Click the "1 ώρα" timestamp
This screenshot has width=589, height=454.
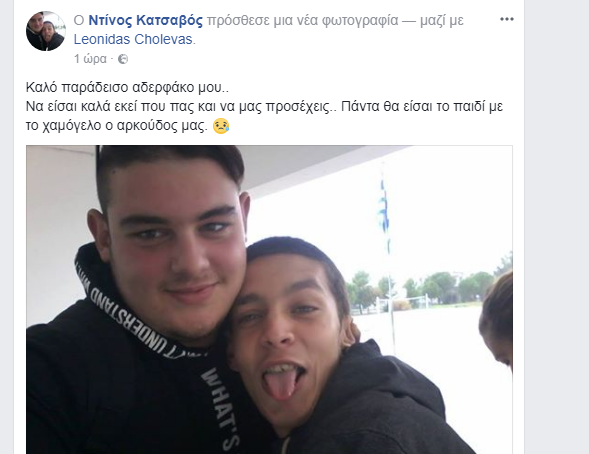pos(90,59)
